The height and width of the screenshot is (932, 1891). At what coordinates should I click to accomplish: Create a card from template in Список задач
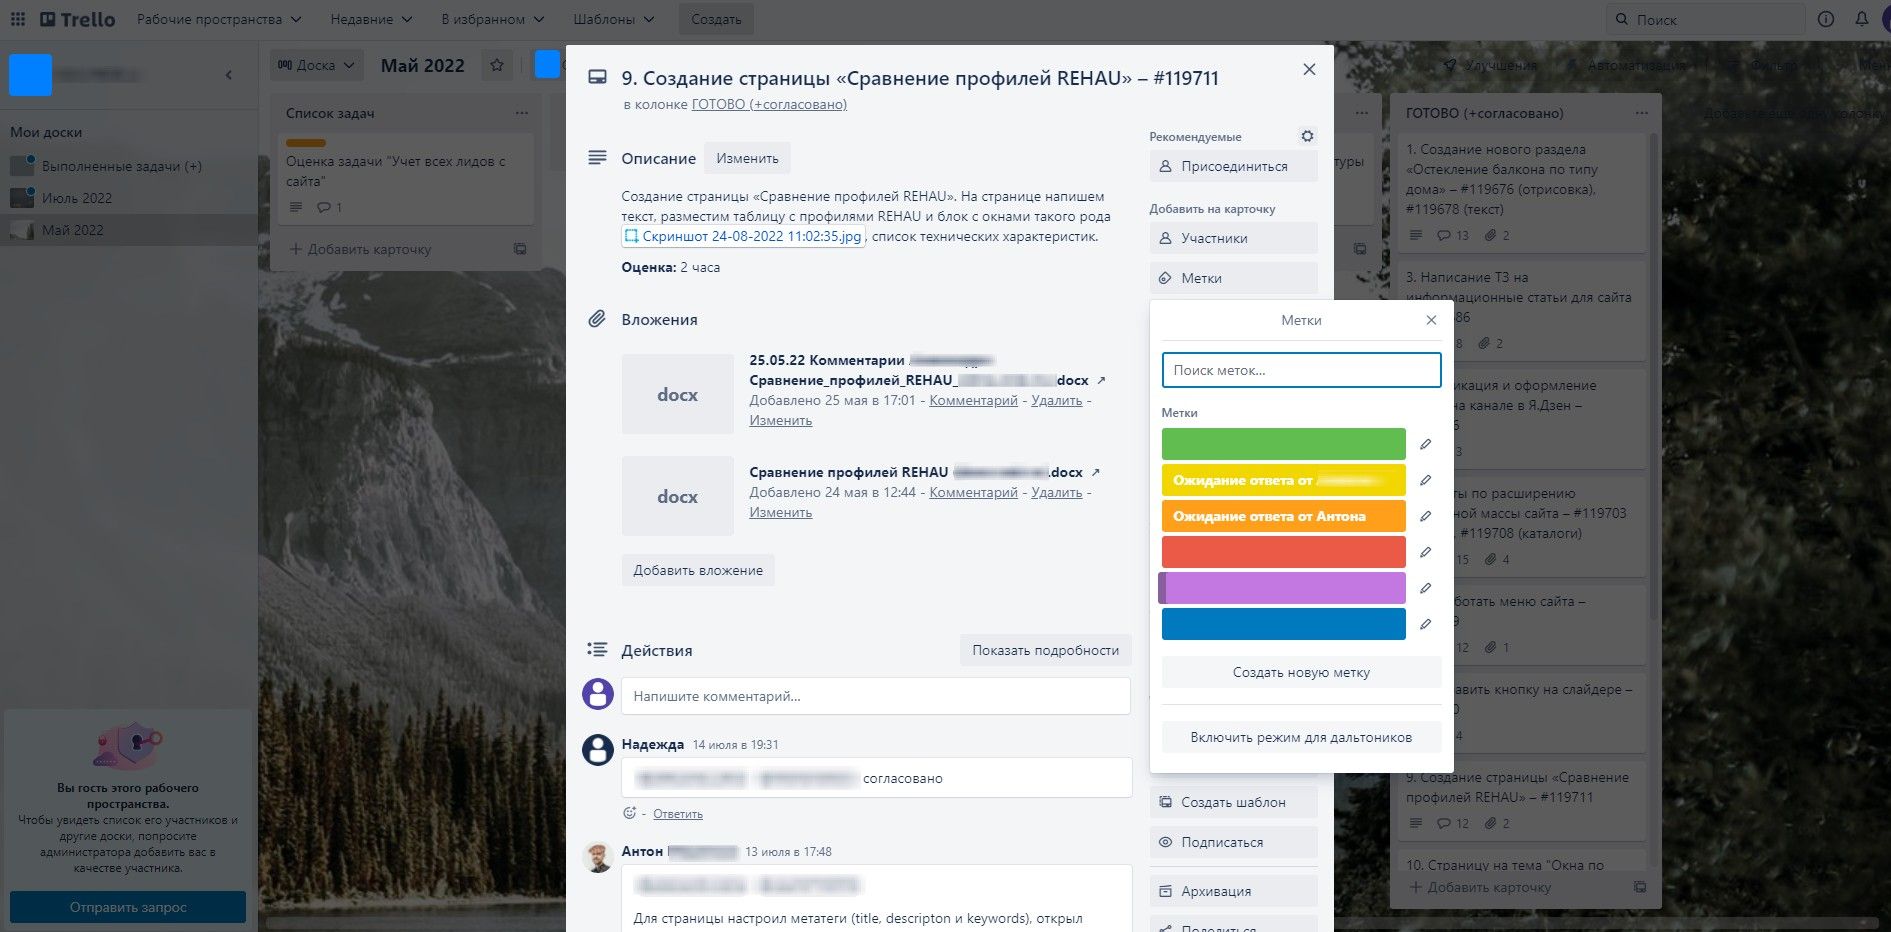point(519,249)
